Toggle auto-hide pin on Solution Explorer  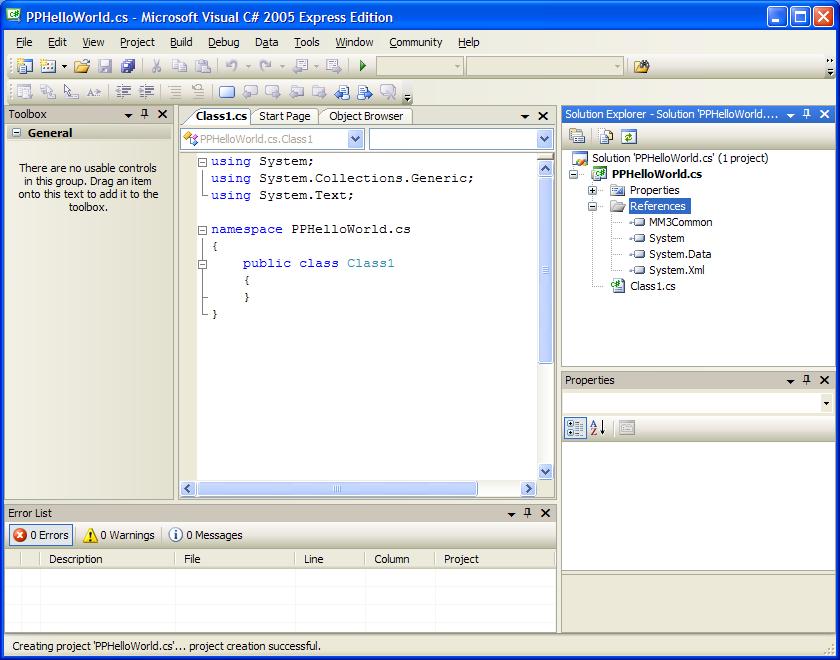click(x=806, y=114)
